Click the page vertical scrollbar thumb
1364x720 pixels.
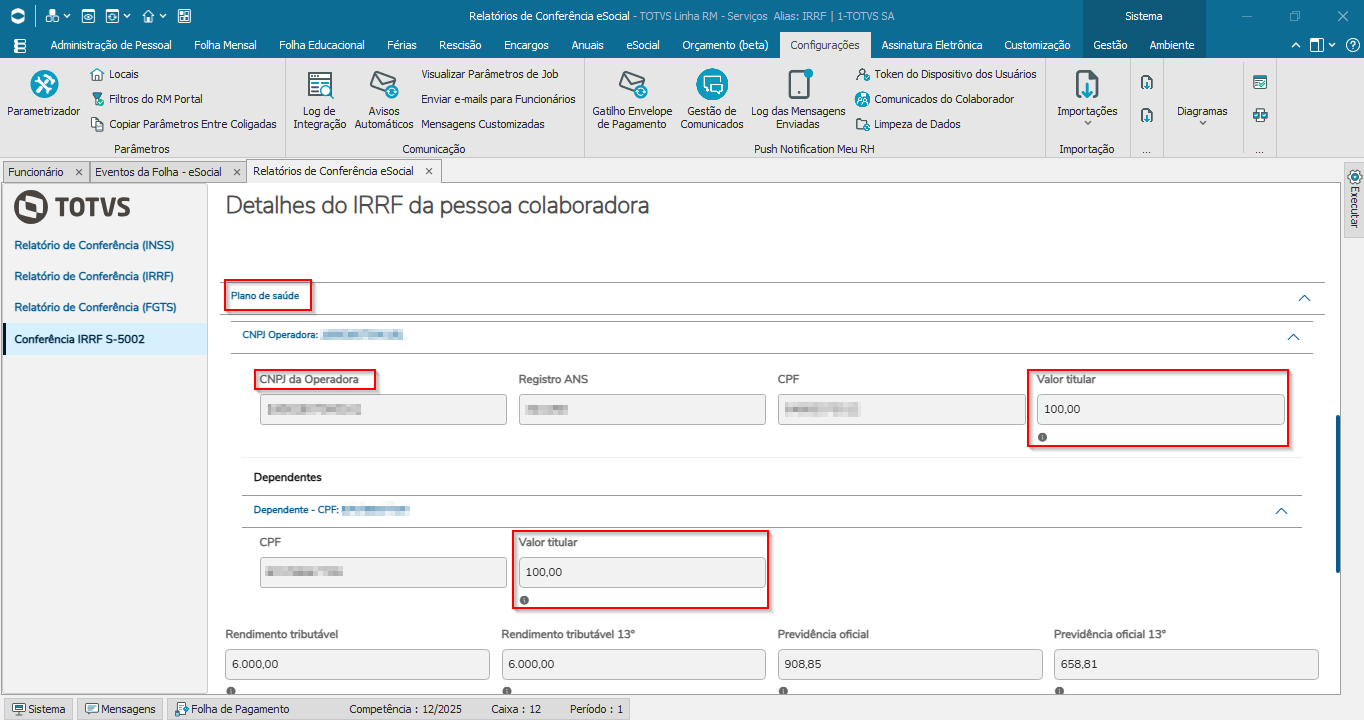point(1337,493)
